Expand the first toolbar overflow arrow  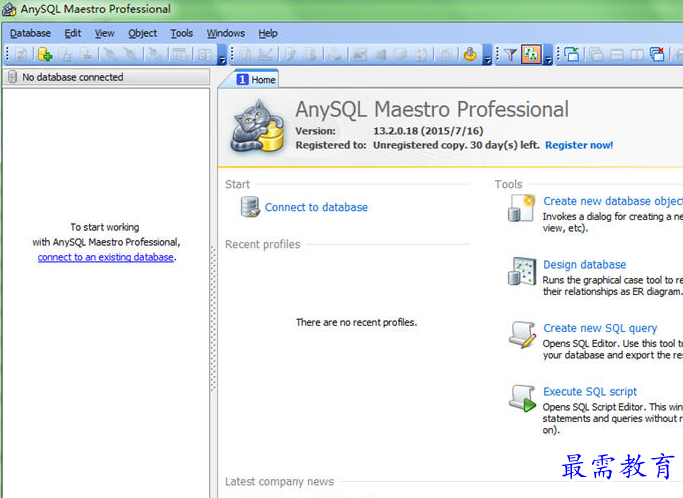click(222, 58)
